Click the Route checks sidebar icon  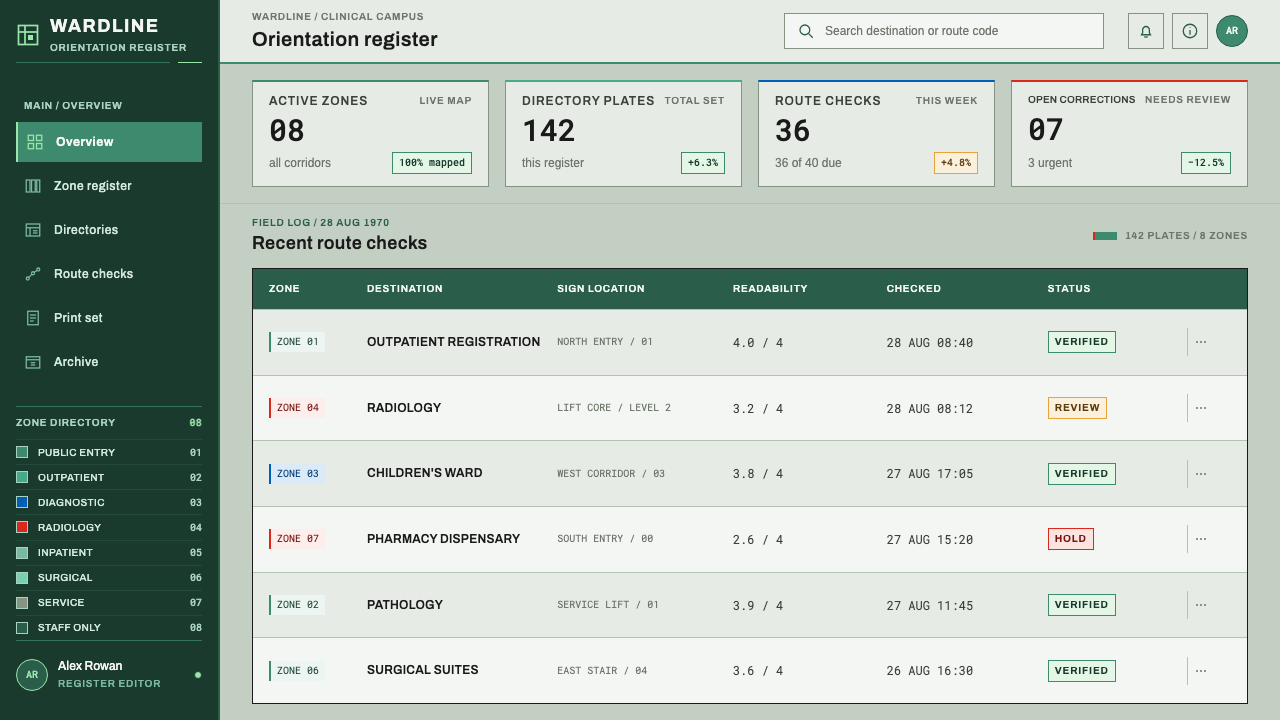33,274
